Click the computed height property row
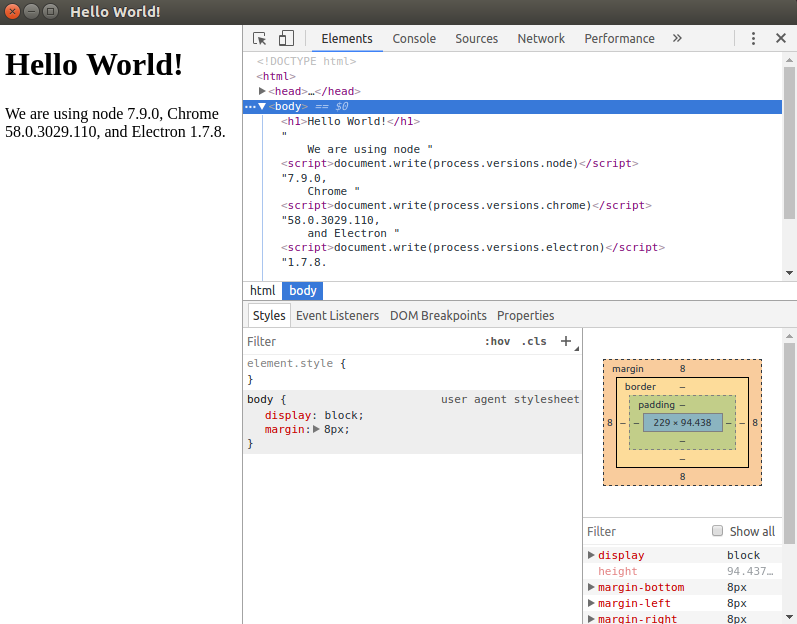This screenshot has height=624, width=797. pos(683,571)
